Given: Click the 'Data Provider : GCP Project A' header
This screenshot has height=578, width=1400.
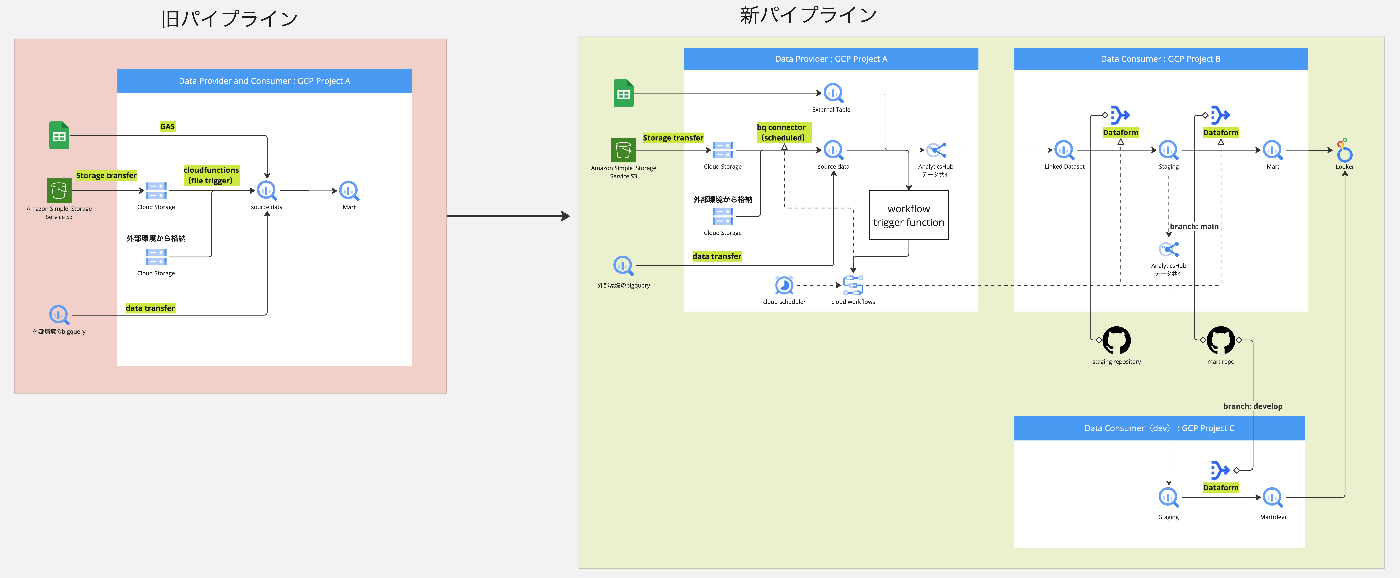Looking at the screenshot, I should point(831,59).
